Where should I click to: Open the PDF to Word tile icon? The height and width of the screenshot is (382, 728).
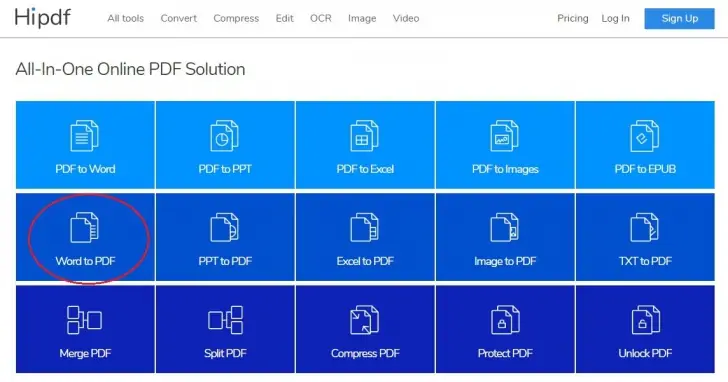[x=84, y=136]
